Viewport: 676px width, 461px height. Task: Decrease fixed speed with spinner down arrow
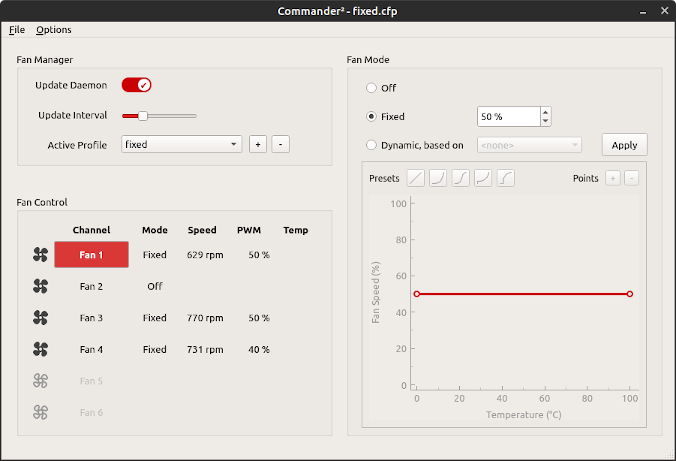[545, 121]
